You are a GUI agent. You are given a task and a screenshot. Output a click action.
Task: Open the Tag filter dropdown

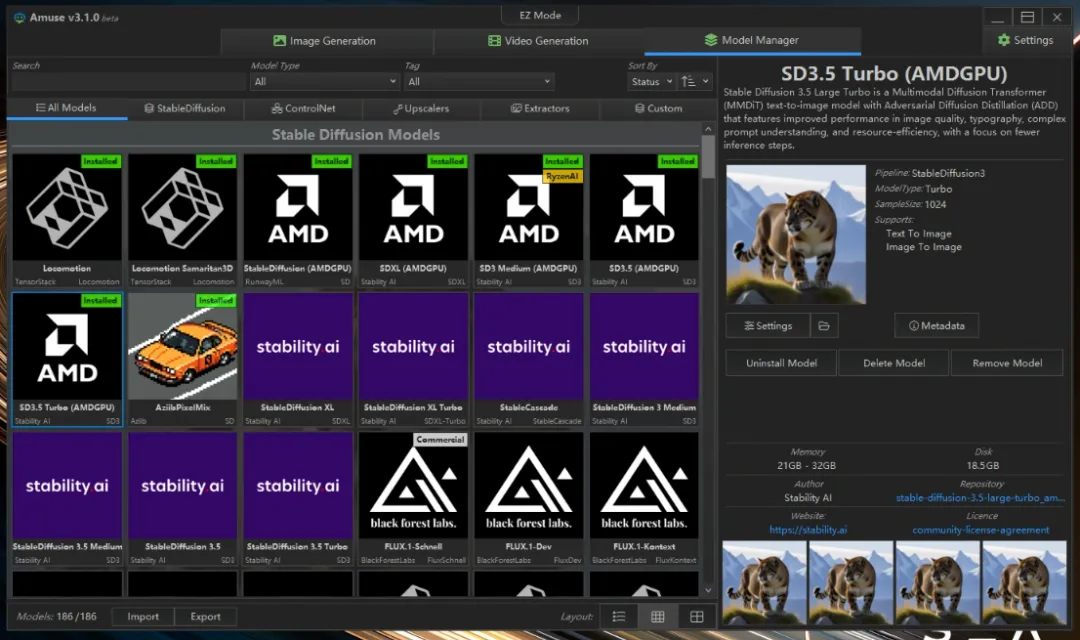[479, 82]
